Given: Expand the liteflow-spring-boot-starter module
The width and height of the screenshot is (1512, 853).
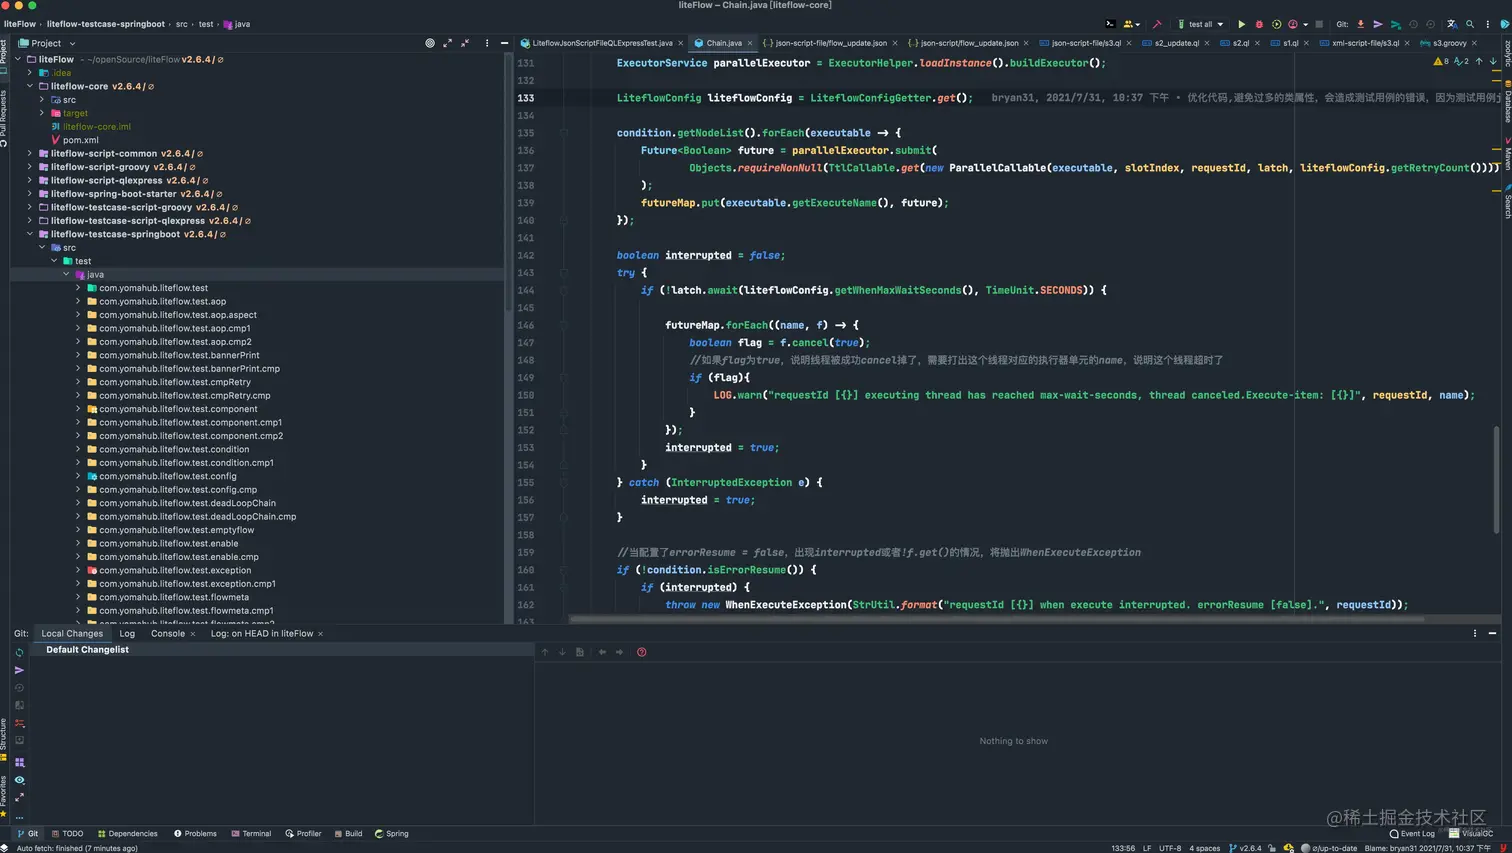Looking at the screenshot, I should click(x=30, y=194).
